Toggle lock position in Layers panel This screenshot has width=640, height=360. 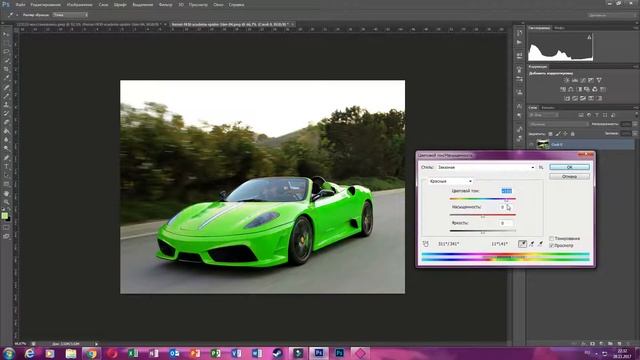565,134
